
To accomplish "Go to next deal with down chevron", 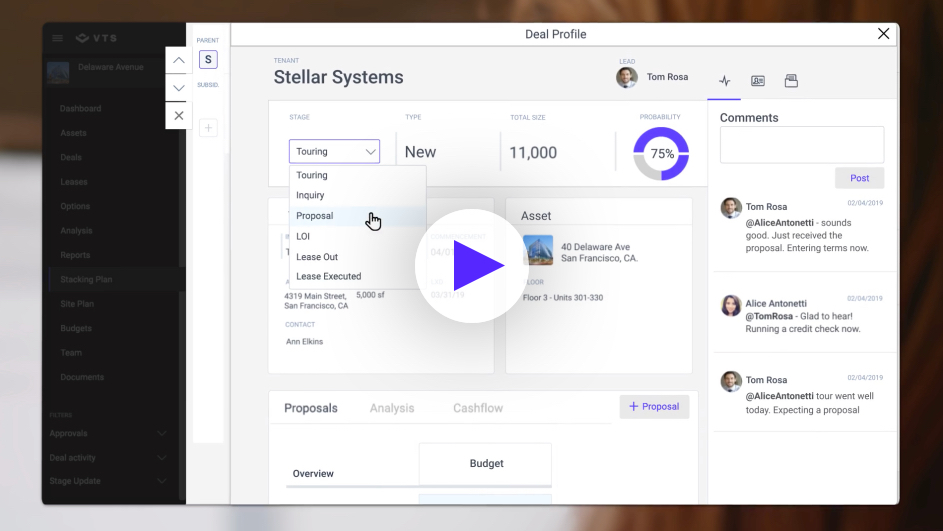I will 179,88.
